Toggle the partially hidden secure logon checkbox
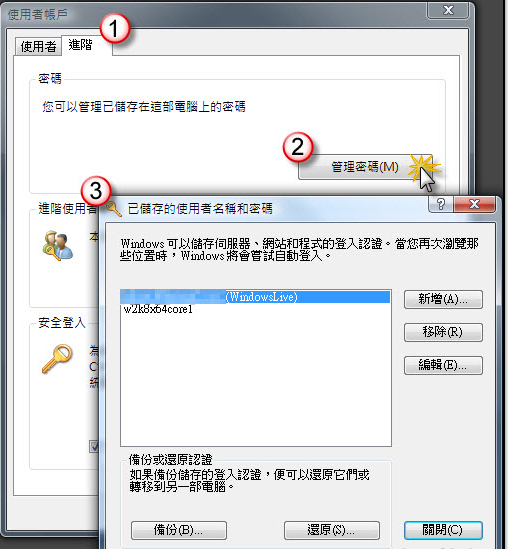This screenshot has height=549, width=510. (94, 446)
